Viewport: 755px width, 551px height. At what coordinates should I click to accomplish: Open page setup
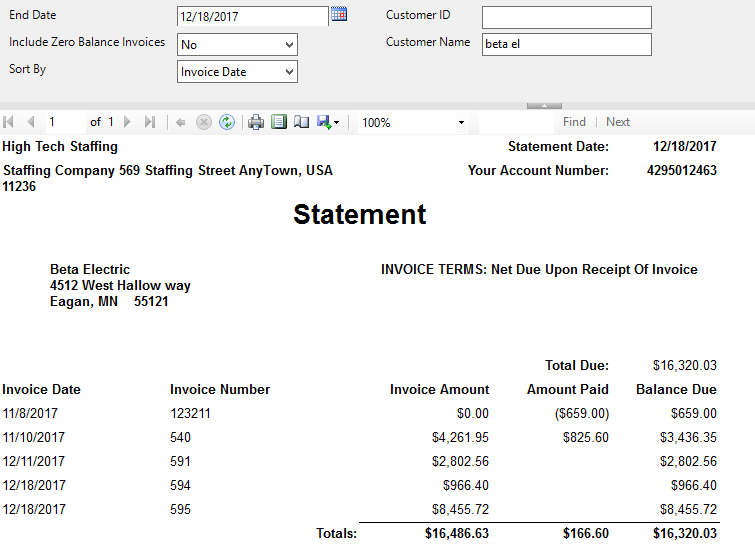(x=301, y=122)
